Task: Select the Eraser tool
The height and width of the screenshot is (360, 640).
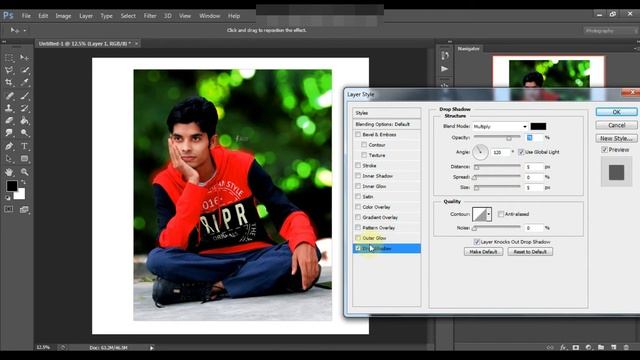Action: coord(9,121)
